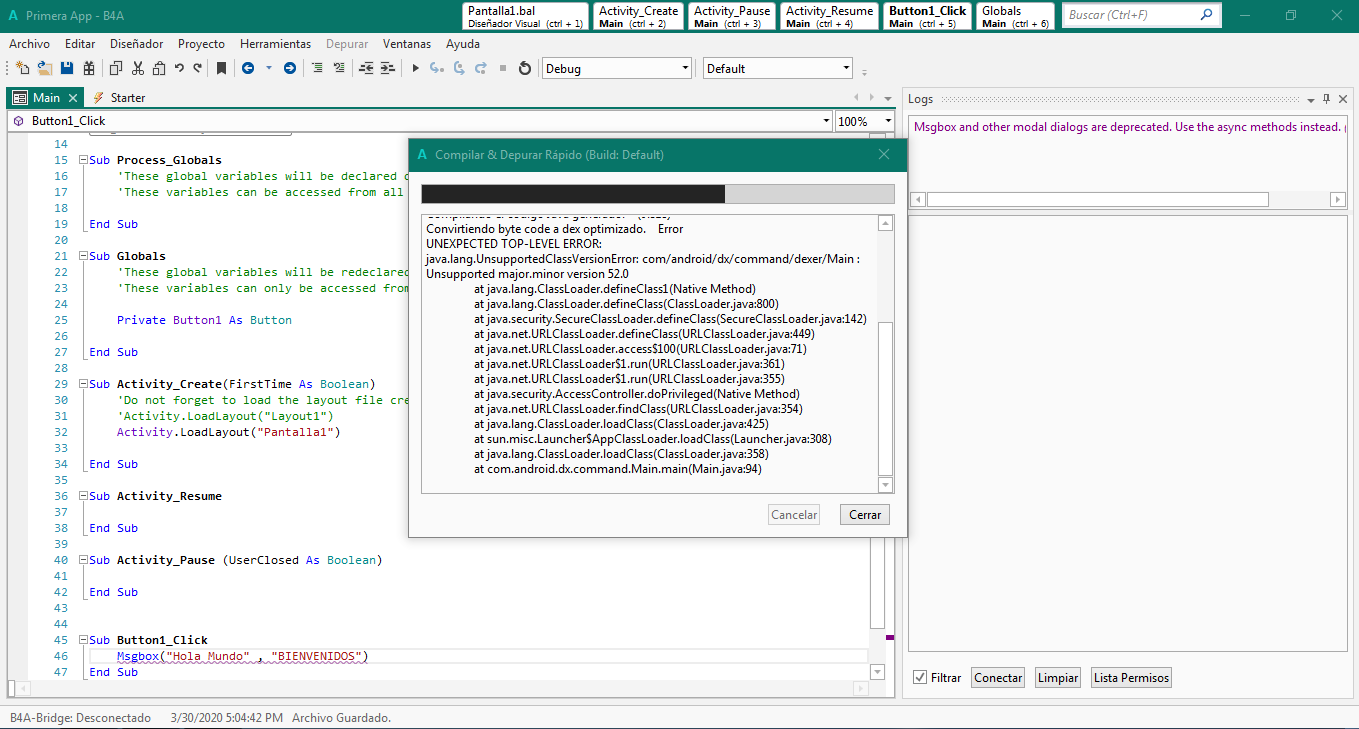1359x729 pixels.
Task: Expand the Button1_Click sub selector dropdown
Action: [826, 121]
